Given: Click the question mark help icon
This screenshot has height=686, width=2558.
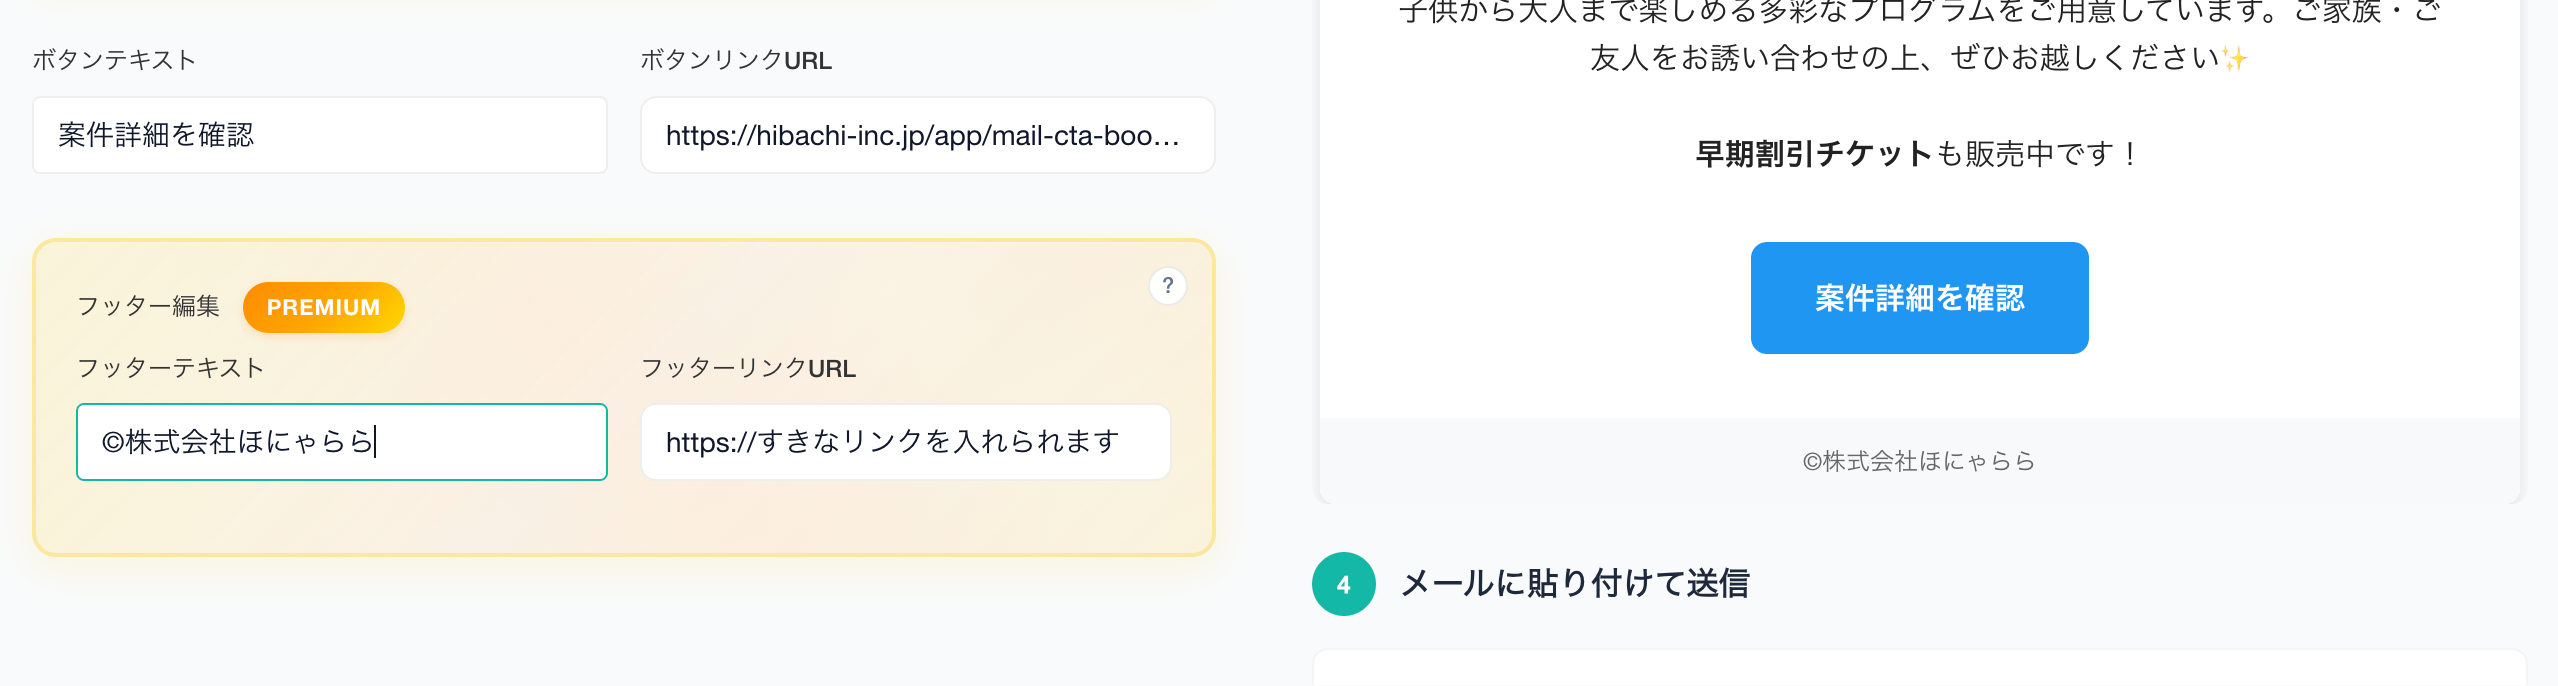Looking at the screenshot, I should click(1167, 286).
